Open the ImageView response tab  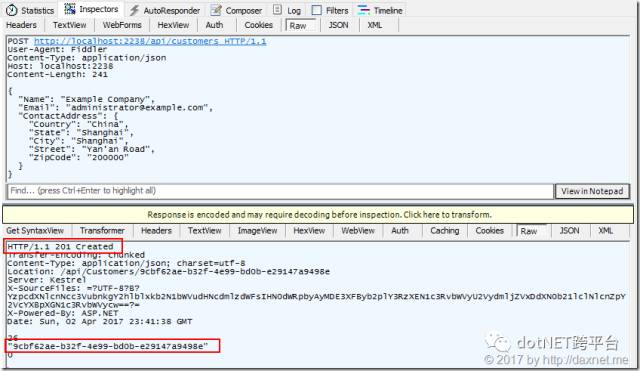click(x=257, y=231)
